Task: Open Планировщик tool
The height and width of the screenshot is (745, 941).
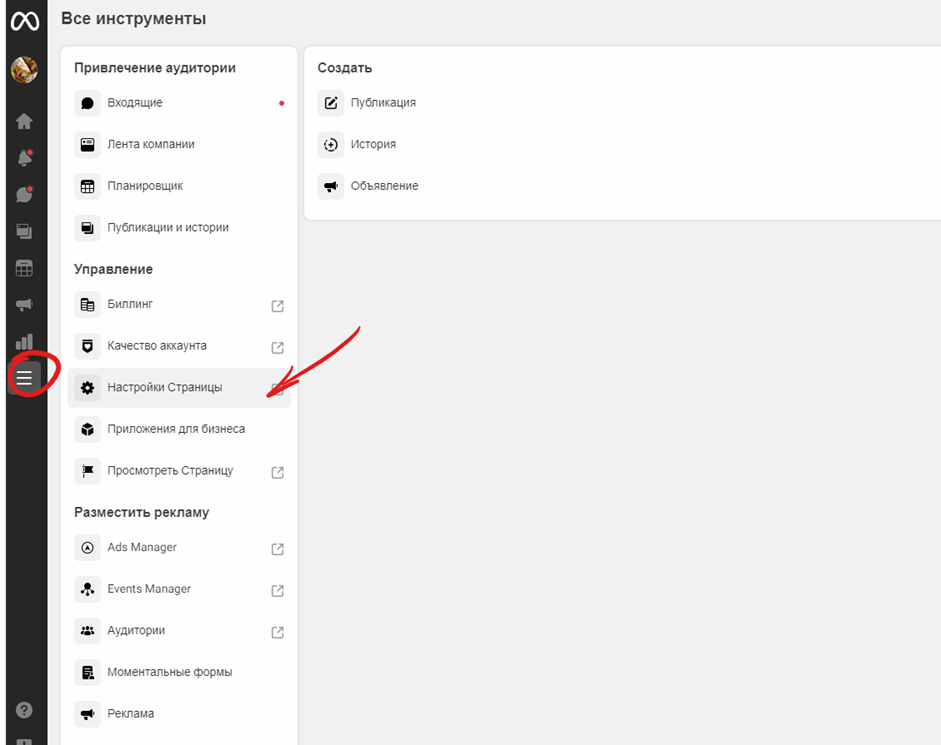Action: click(x=145, y=186)
